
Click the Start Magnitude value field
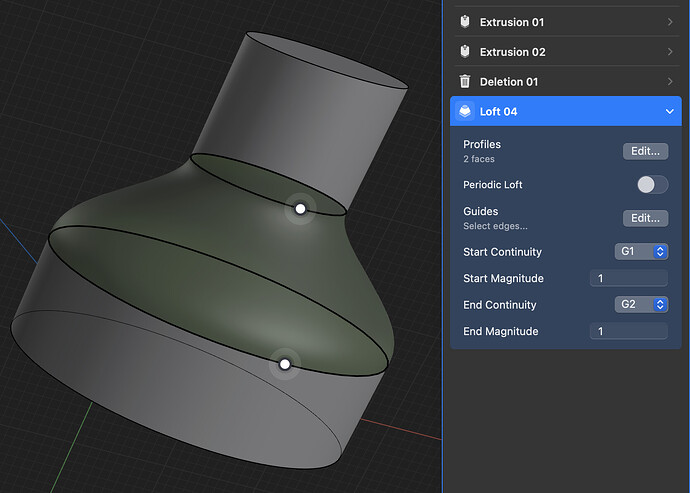[628, 279]
